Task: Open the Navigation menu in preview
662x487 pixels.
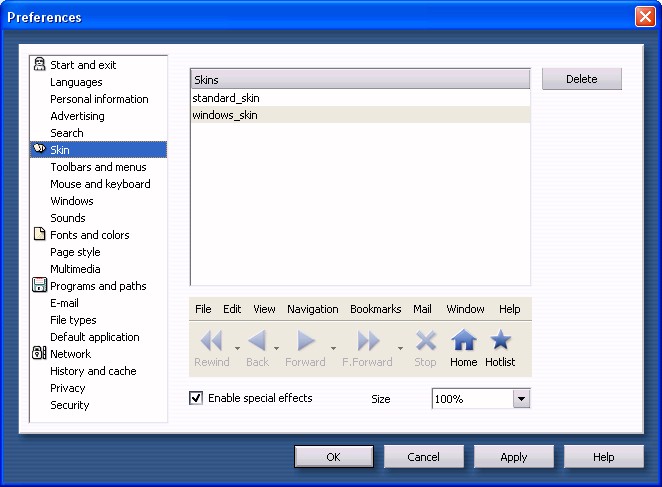Action: [312, 309]
